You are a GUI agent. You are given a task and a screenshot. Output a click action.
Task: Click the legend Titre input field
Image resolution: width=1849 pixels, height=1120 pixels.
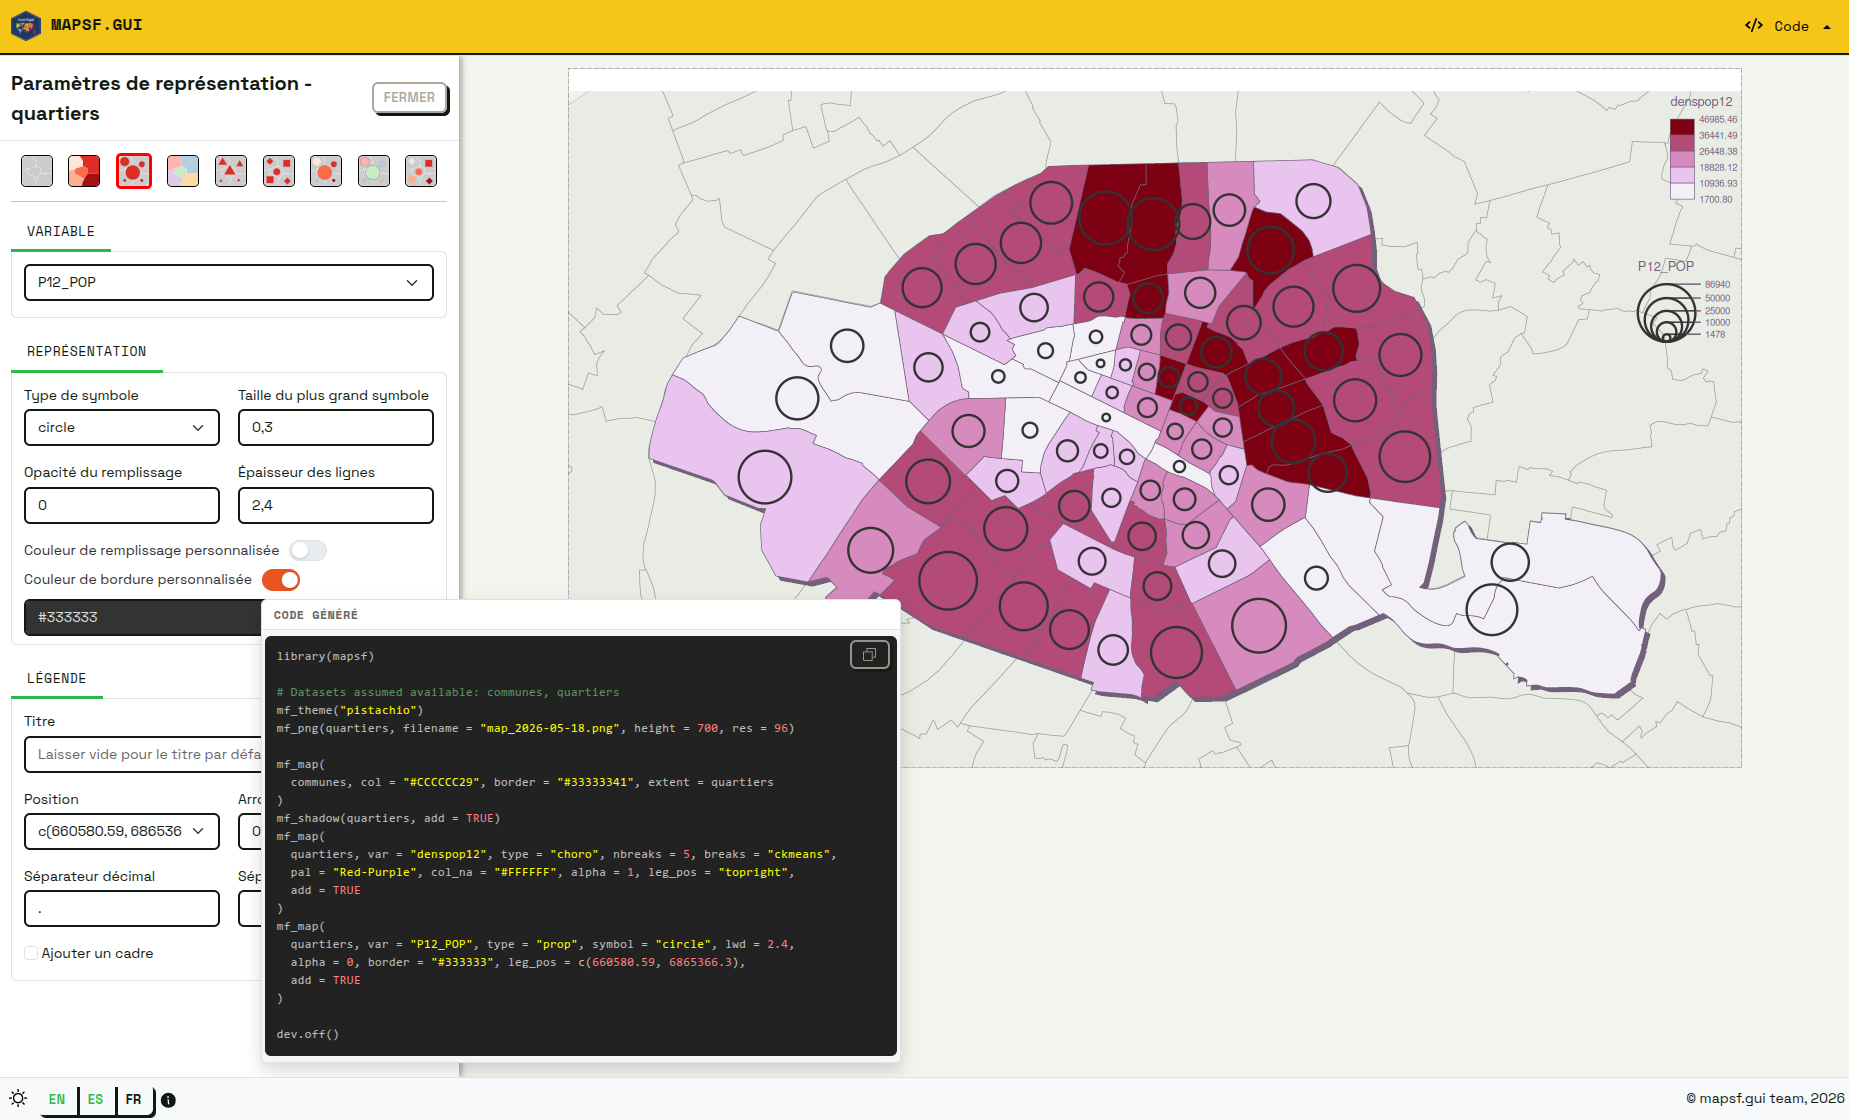pyautogui.click(x=143, y=754)
